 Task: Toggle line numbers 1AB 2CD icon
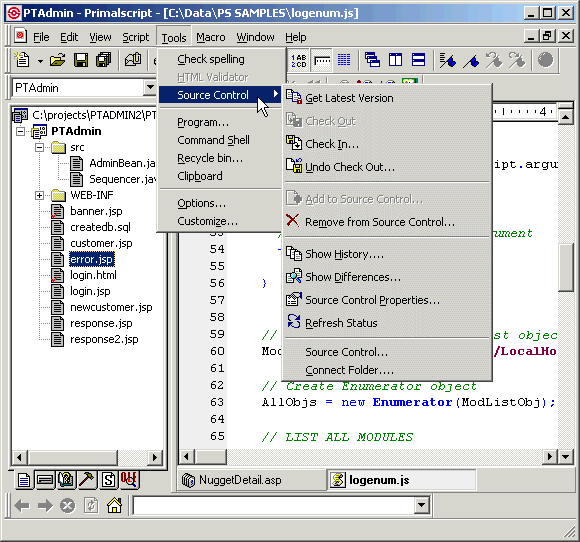coord(299,61)
